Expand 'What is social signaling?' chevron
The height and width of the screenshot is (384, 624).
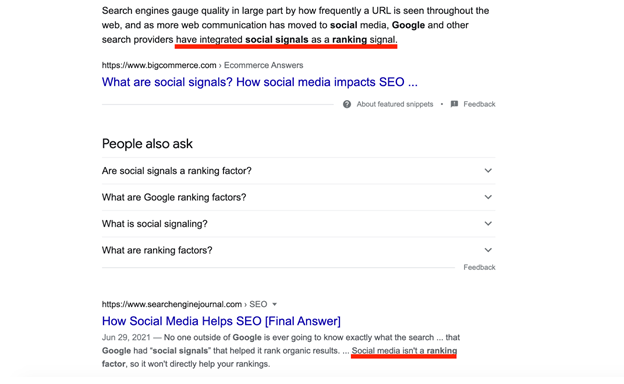coord(488,224)
